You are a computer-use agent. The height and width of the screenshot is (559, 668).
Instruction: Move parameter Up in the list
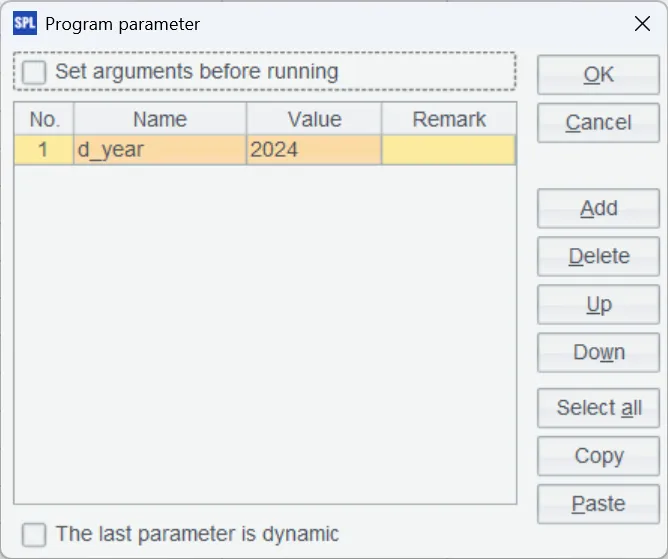pos(598,305)
